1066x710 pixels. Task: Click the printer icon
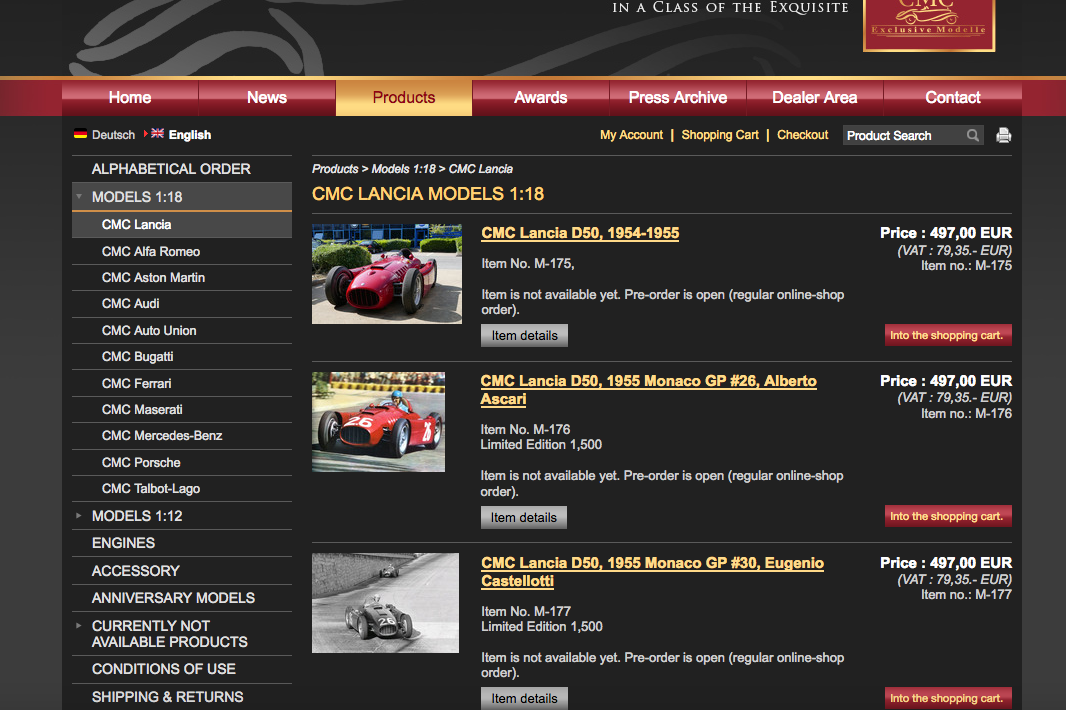(1003, 135)
